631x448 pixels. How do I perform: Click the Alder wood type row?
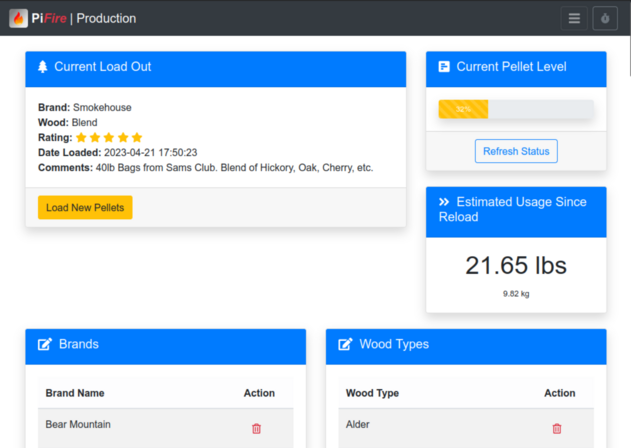[x=358, y=425]
